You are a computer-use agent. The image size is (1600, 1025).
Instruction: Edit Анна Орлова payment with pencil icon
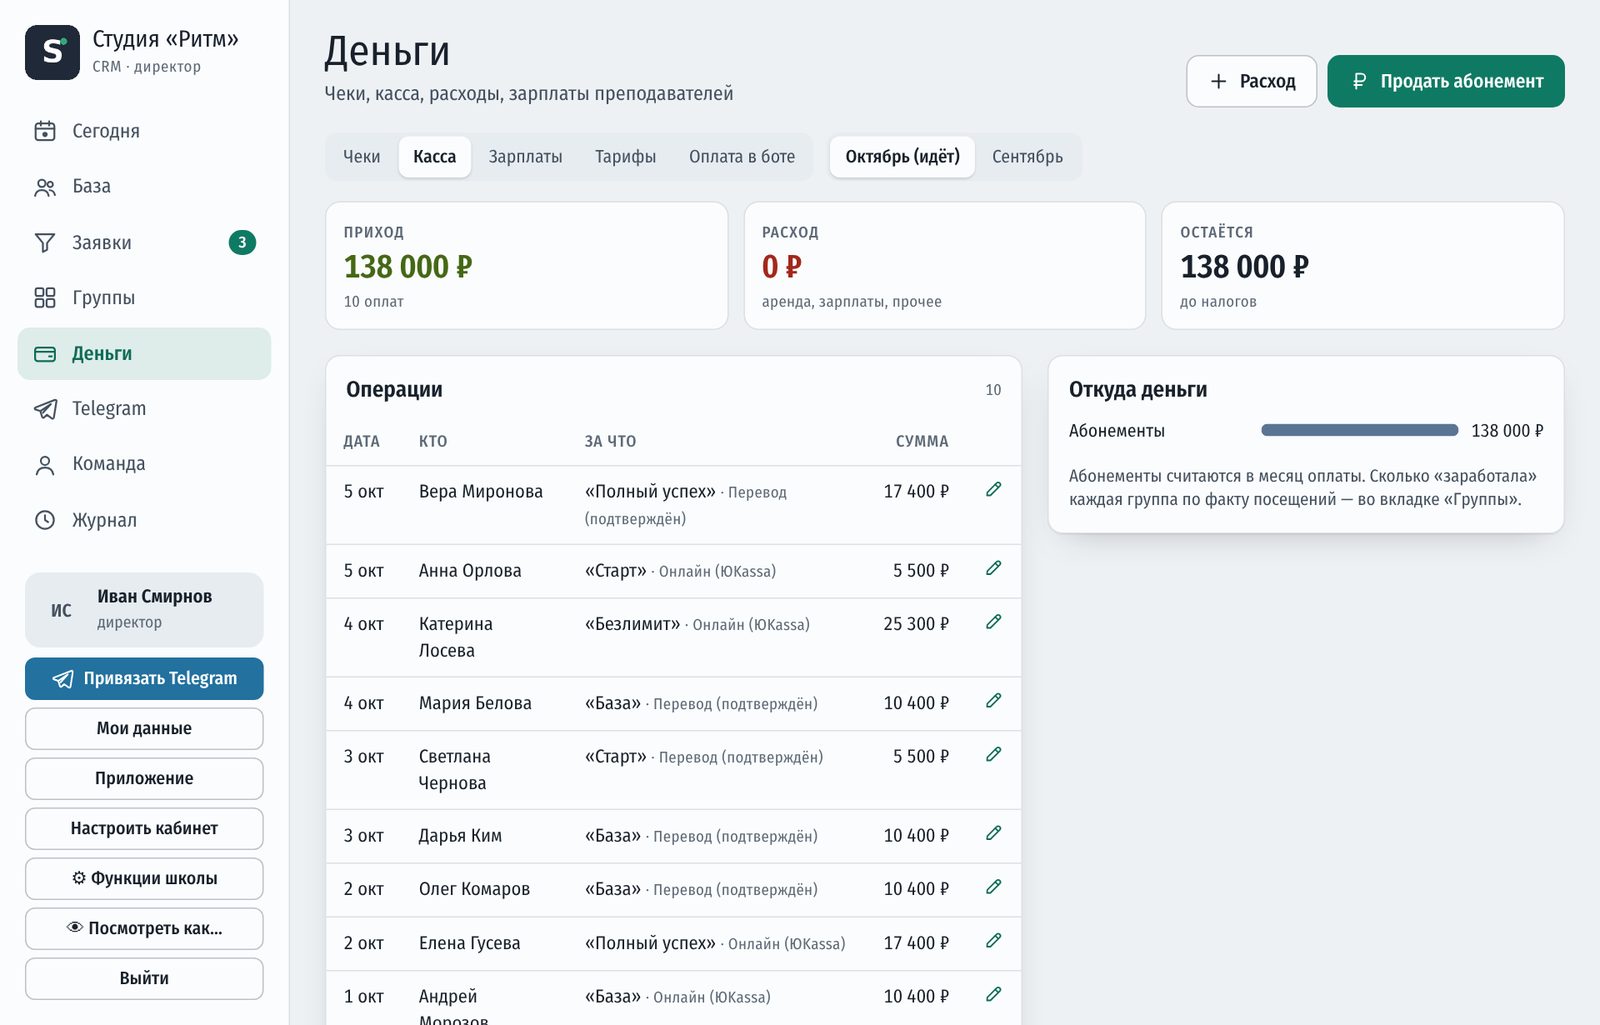coord(993,568)
